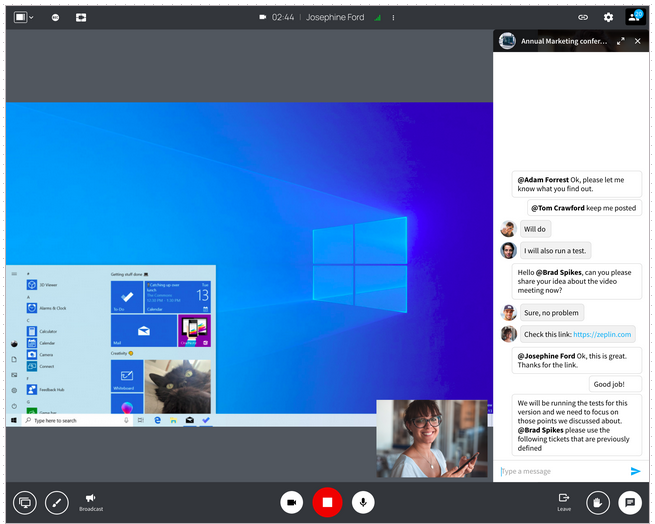Open Connect in Start menu list

click(x=41, y=366)
